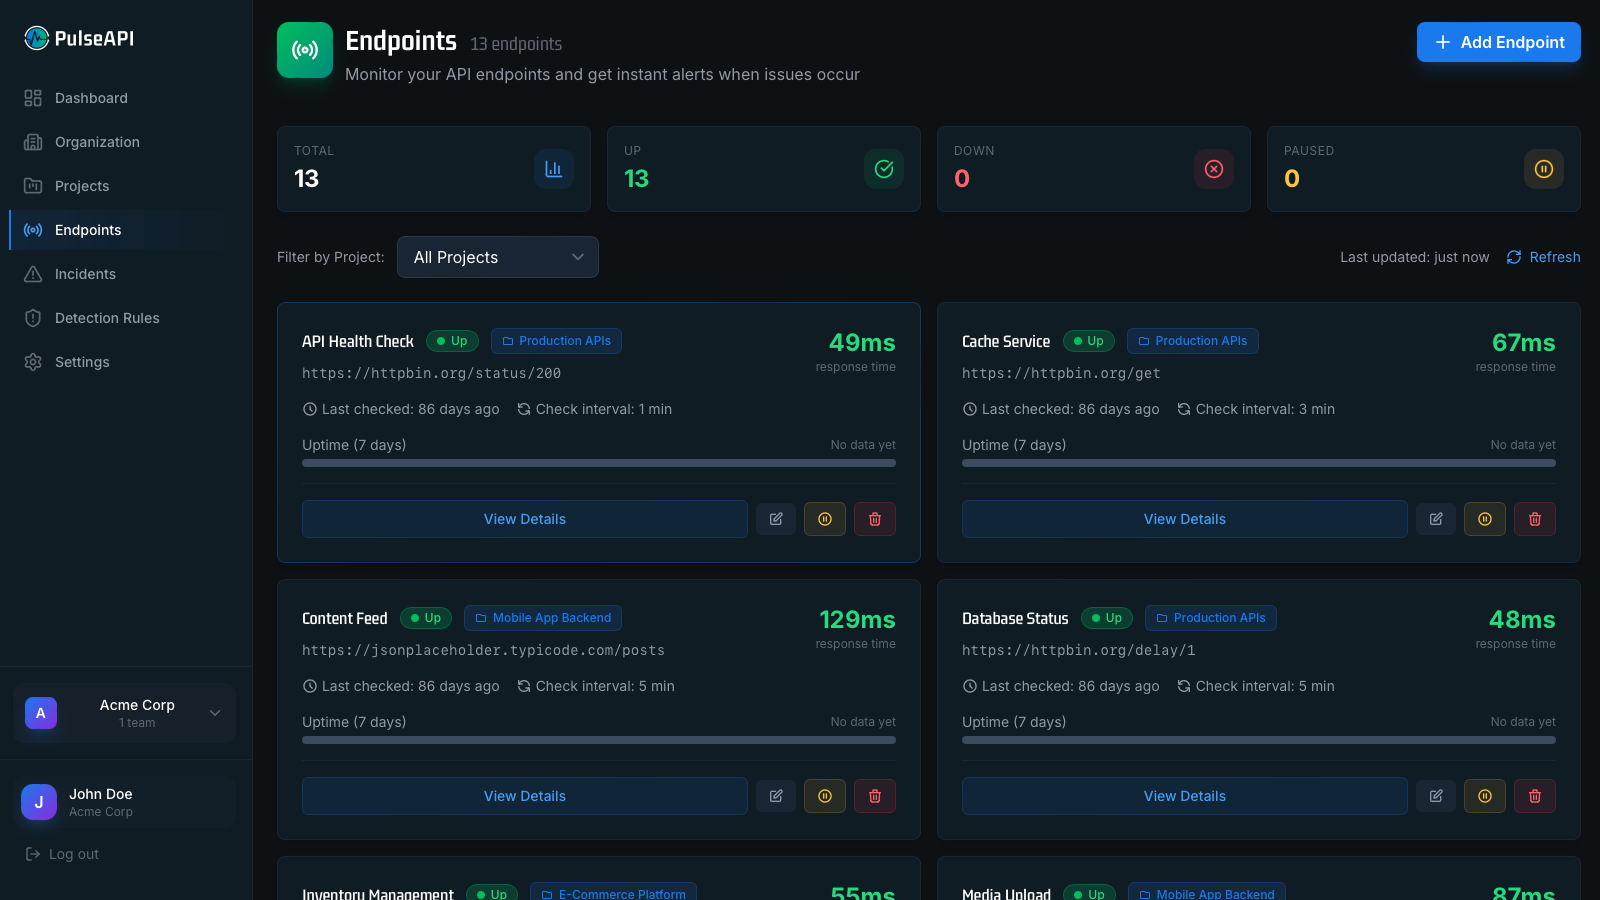Delete the Cache Service endpoint
This screenshot has width=1600, height=900.
click(x=1535, y=519)
